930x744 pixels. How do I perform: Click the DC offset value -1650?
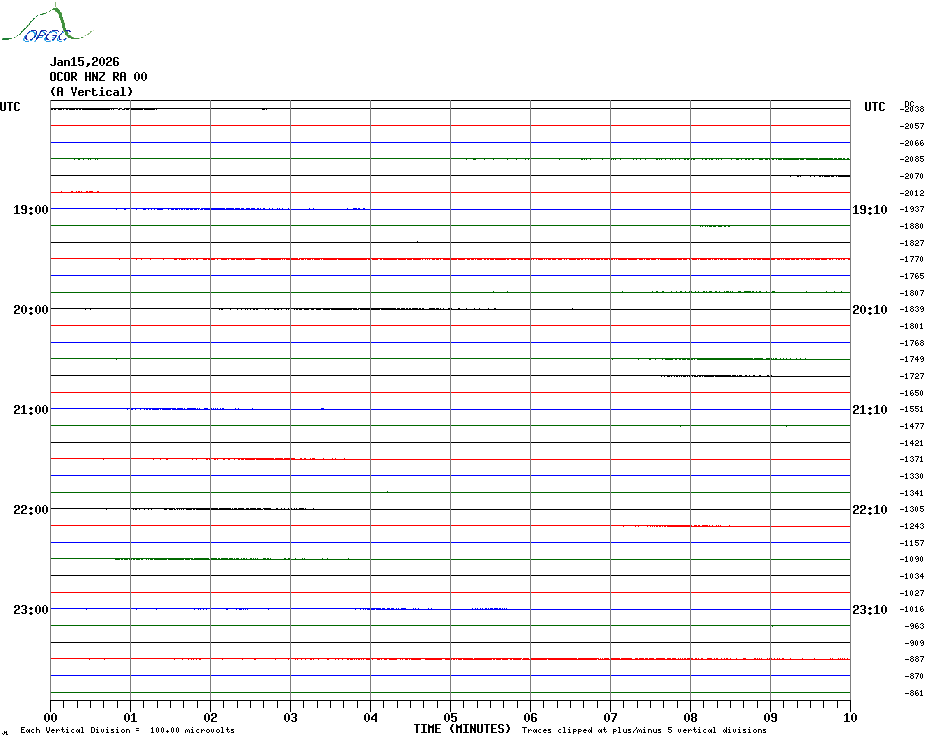click(x=911, y=393)
